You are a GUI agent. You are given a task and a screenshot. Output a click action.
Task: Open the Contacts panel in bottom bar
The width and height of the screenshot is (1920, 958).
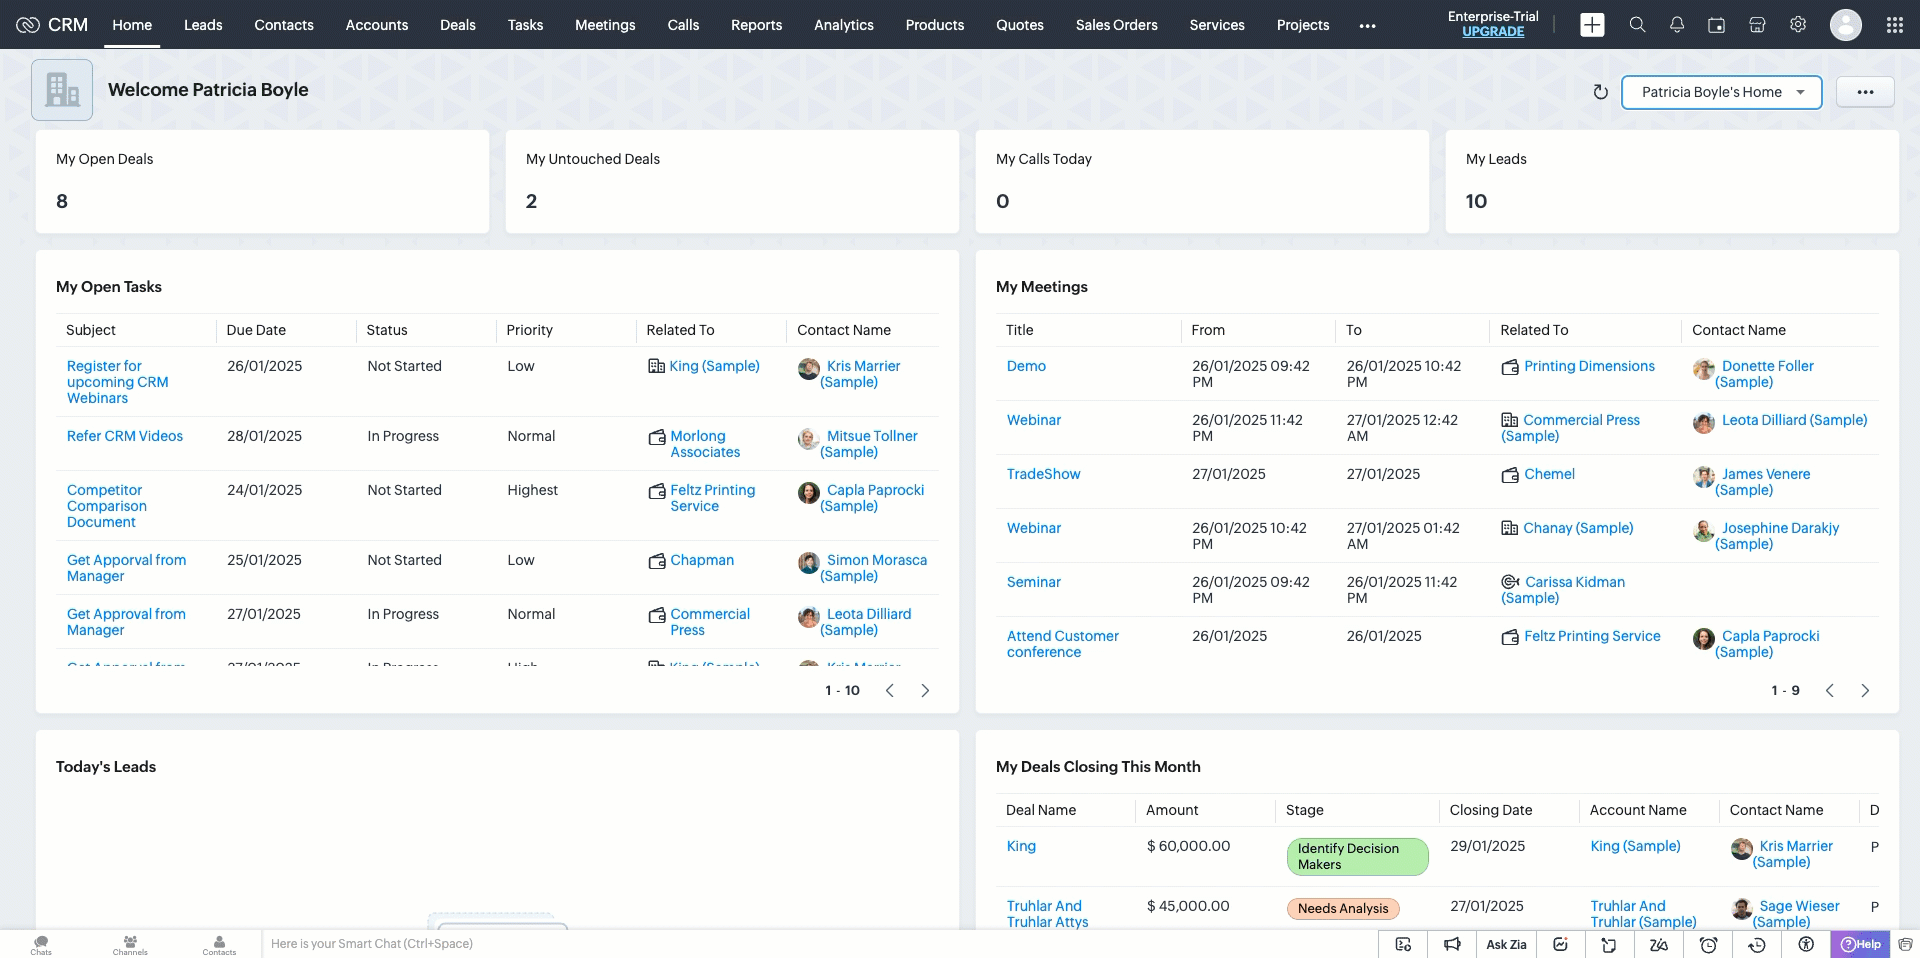coord(219,945)
